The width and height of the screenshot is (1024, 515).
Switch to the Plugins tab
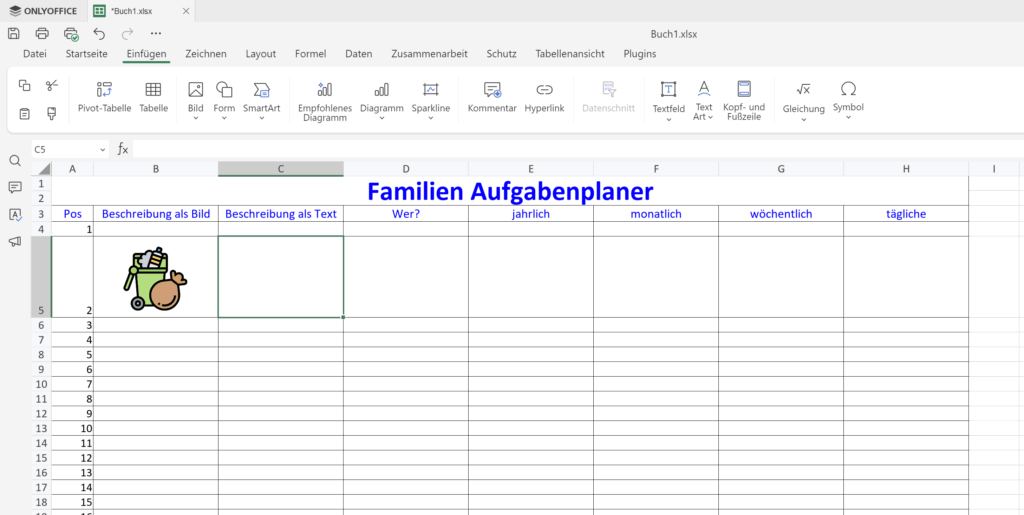coord(639,54)
